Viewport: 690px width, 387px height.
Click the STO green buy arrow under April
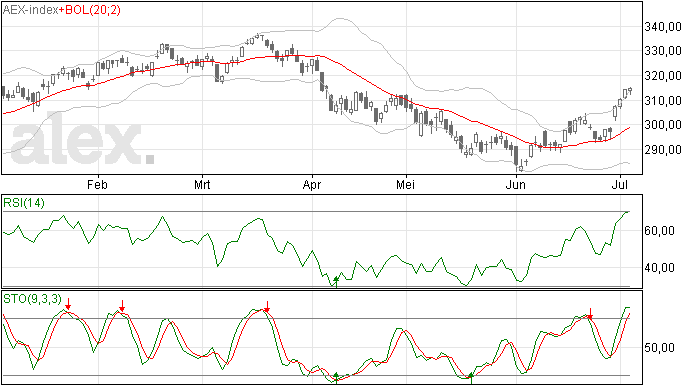336,377
